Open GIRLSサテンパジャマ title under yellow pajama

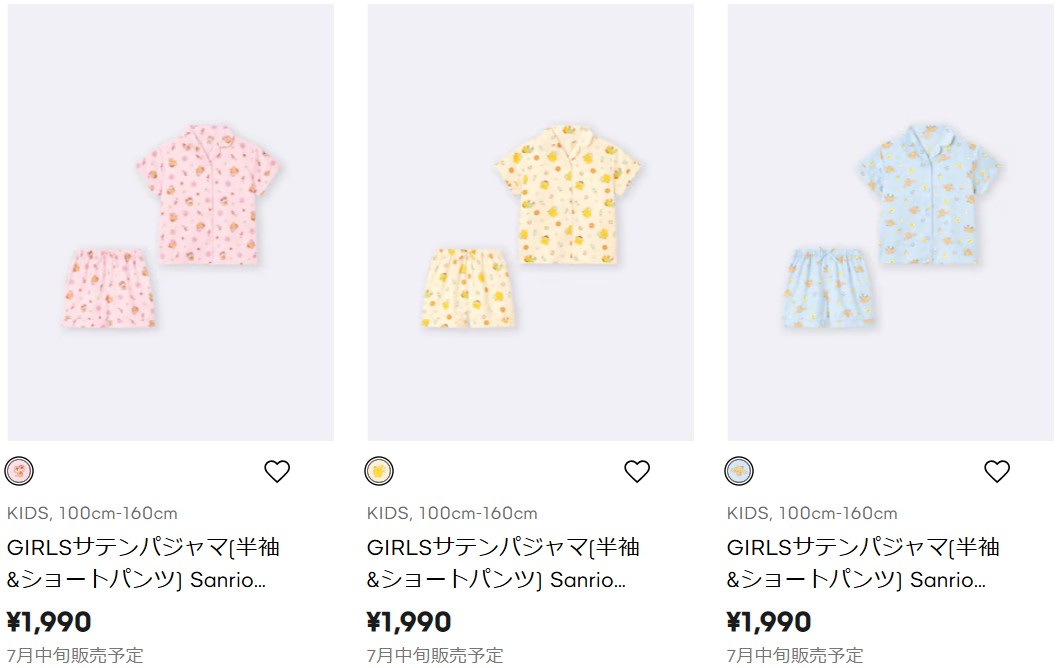click(503, 563)
